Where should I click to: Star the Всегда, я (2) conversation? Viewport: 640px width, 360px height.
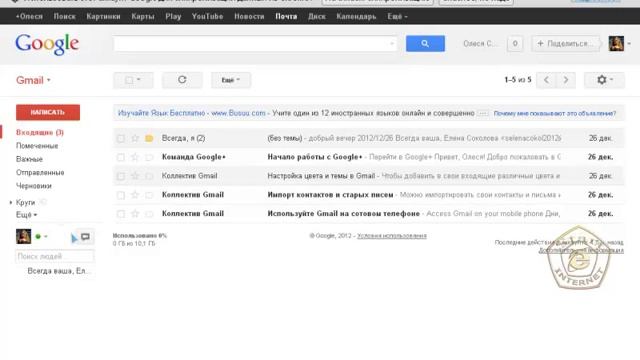pos(135,138)
